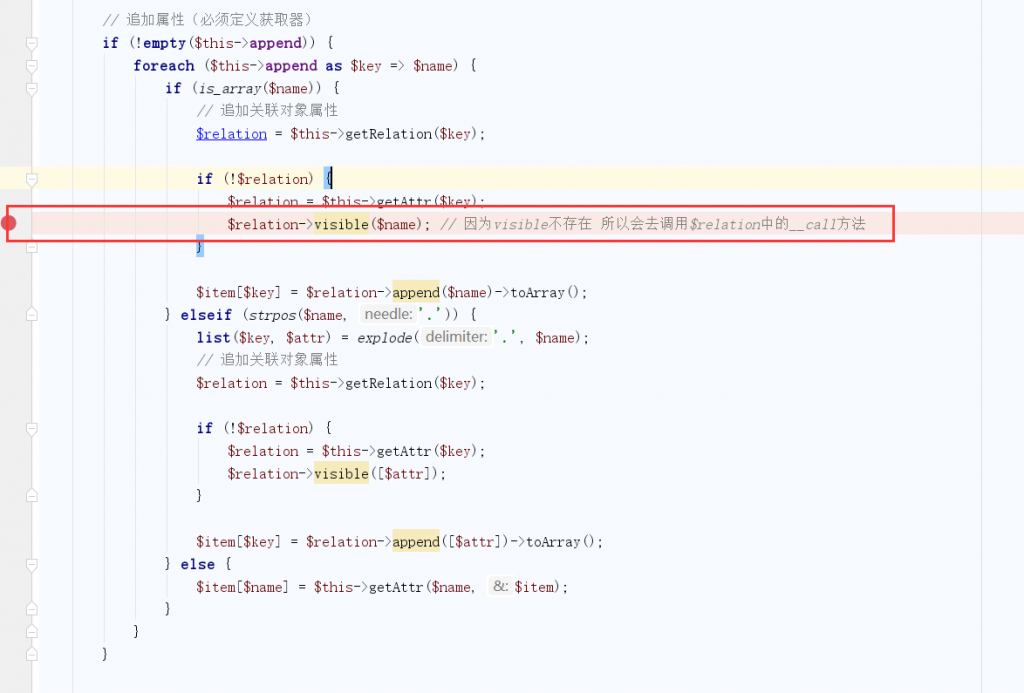The width and height of the screenshot is (1024, 693).
Task: Click '$key' after 'as' in foreach line
Action: (366, 66)
